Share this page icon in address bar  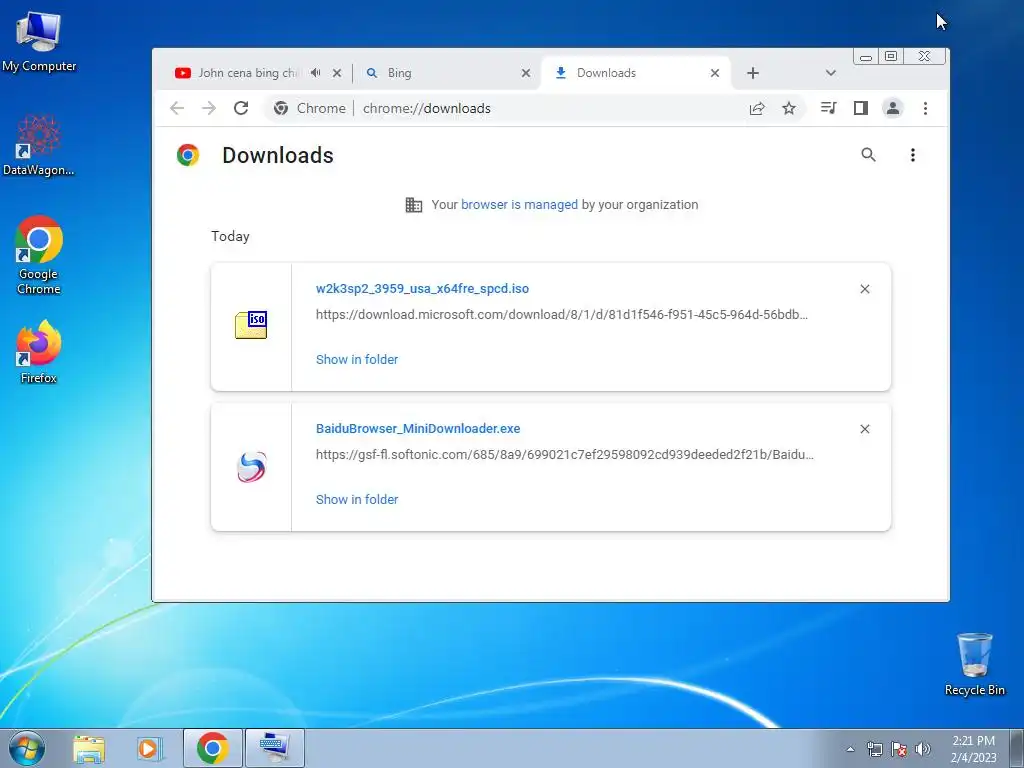coord(757,108)
